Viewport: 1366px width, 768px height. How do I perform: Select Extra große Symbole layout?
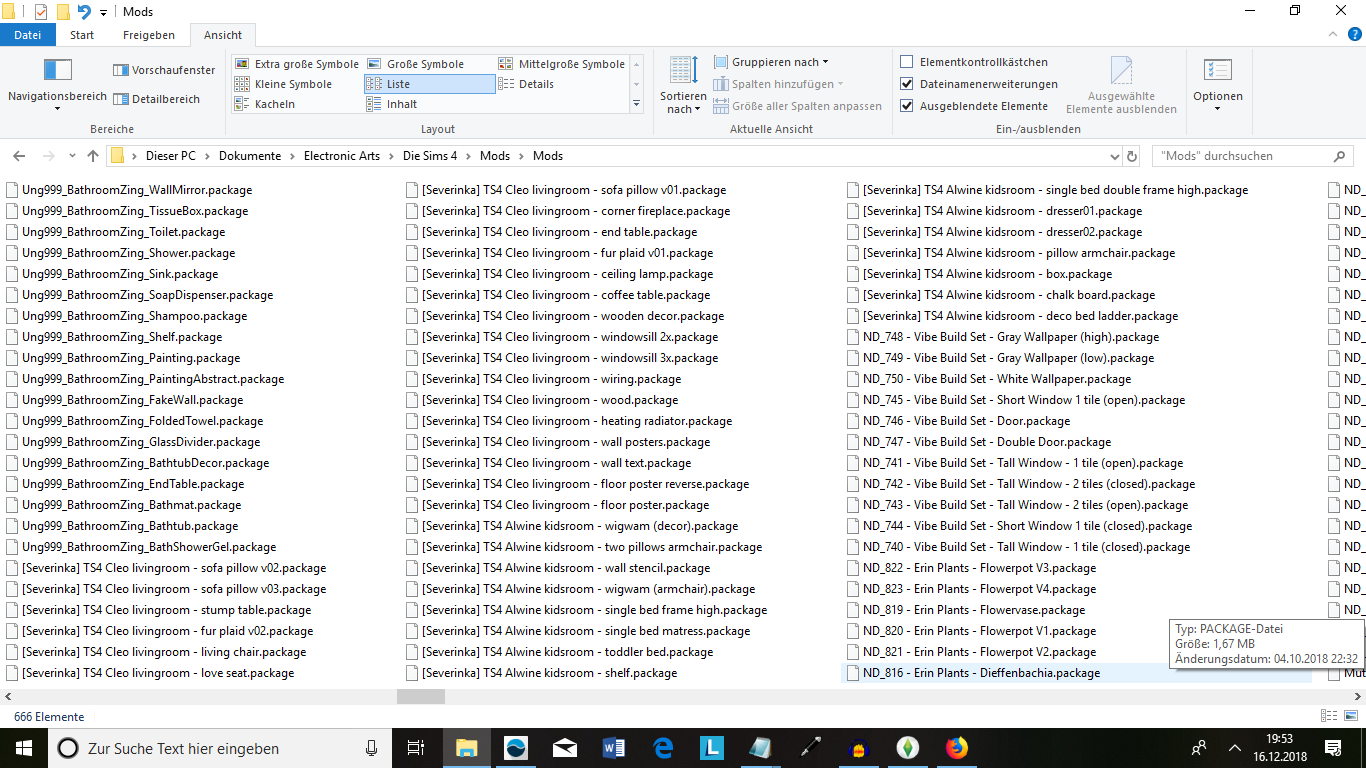click(296, 64)
